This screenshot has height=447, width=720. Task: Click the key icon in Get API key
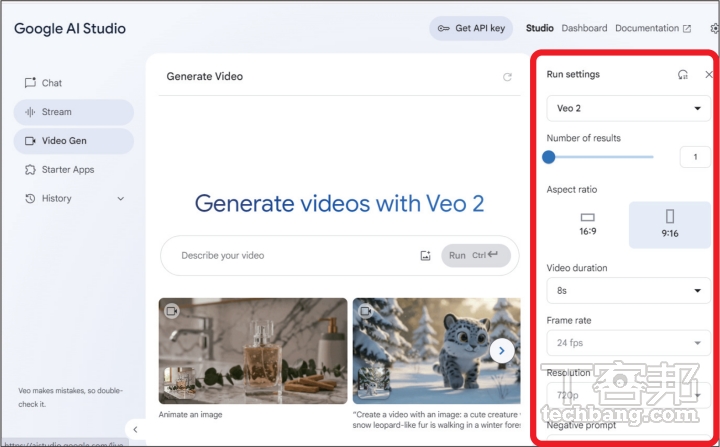point(443,28)
